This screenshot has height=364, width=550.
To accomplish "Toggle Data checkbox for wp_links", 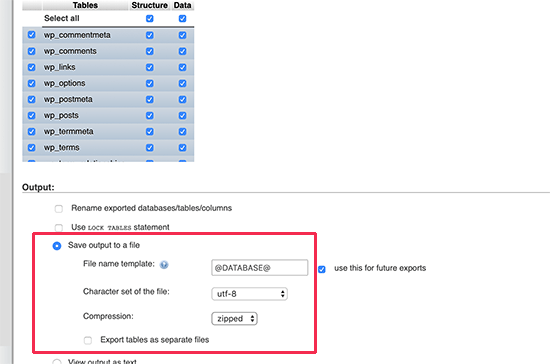I will click(182, 67).
